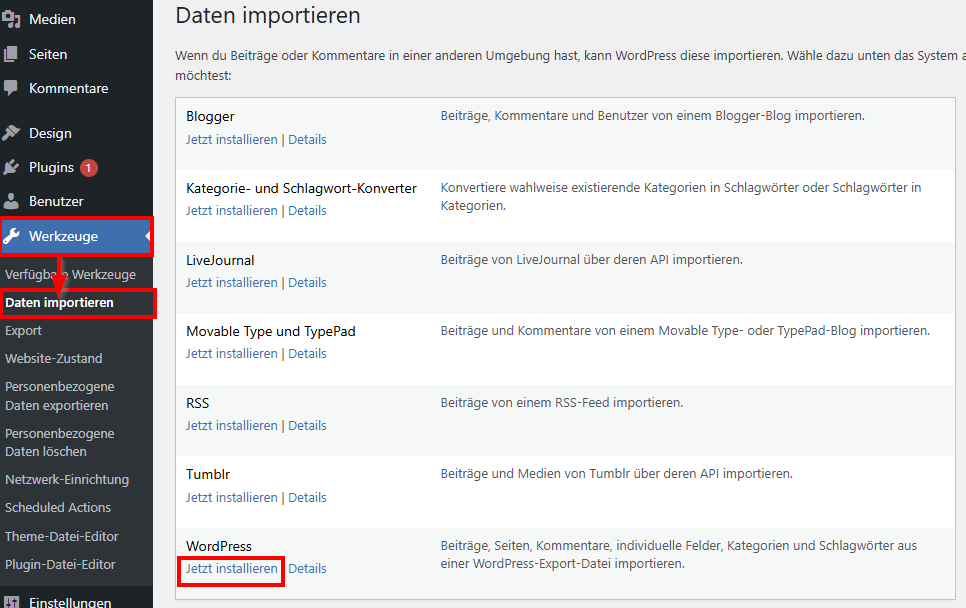View Details for LiveJournal importer
966x608 pixels.
click(307, 283)
